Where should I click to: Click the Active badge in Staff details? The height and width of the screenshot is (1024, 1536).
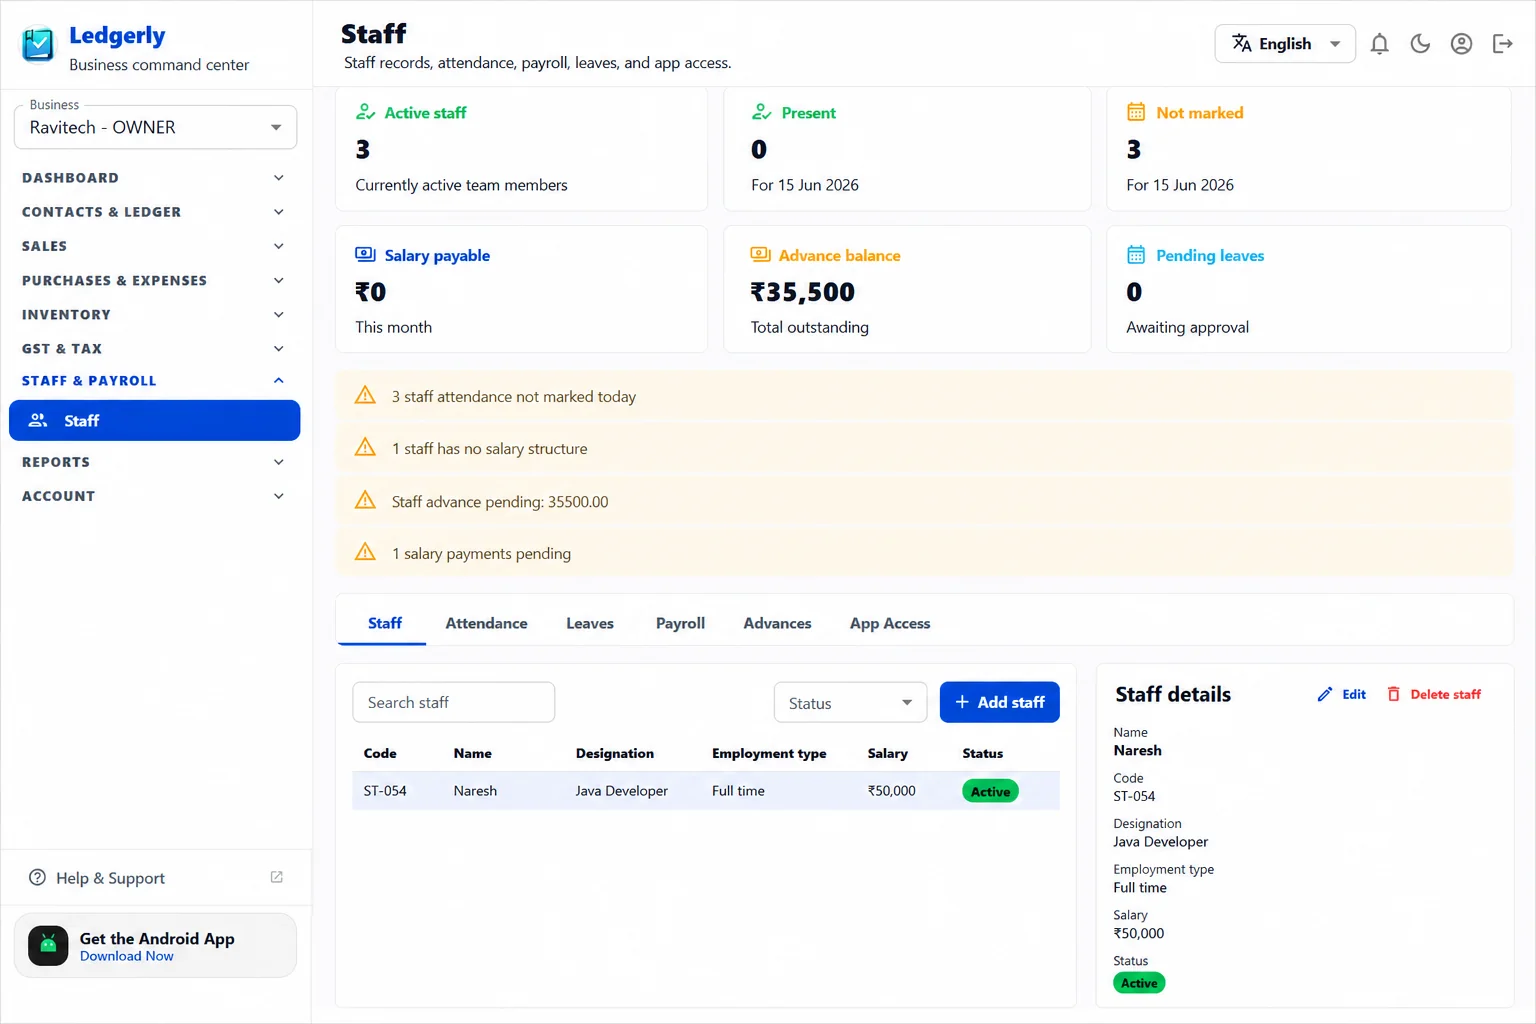tap(1139, 983)
